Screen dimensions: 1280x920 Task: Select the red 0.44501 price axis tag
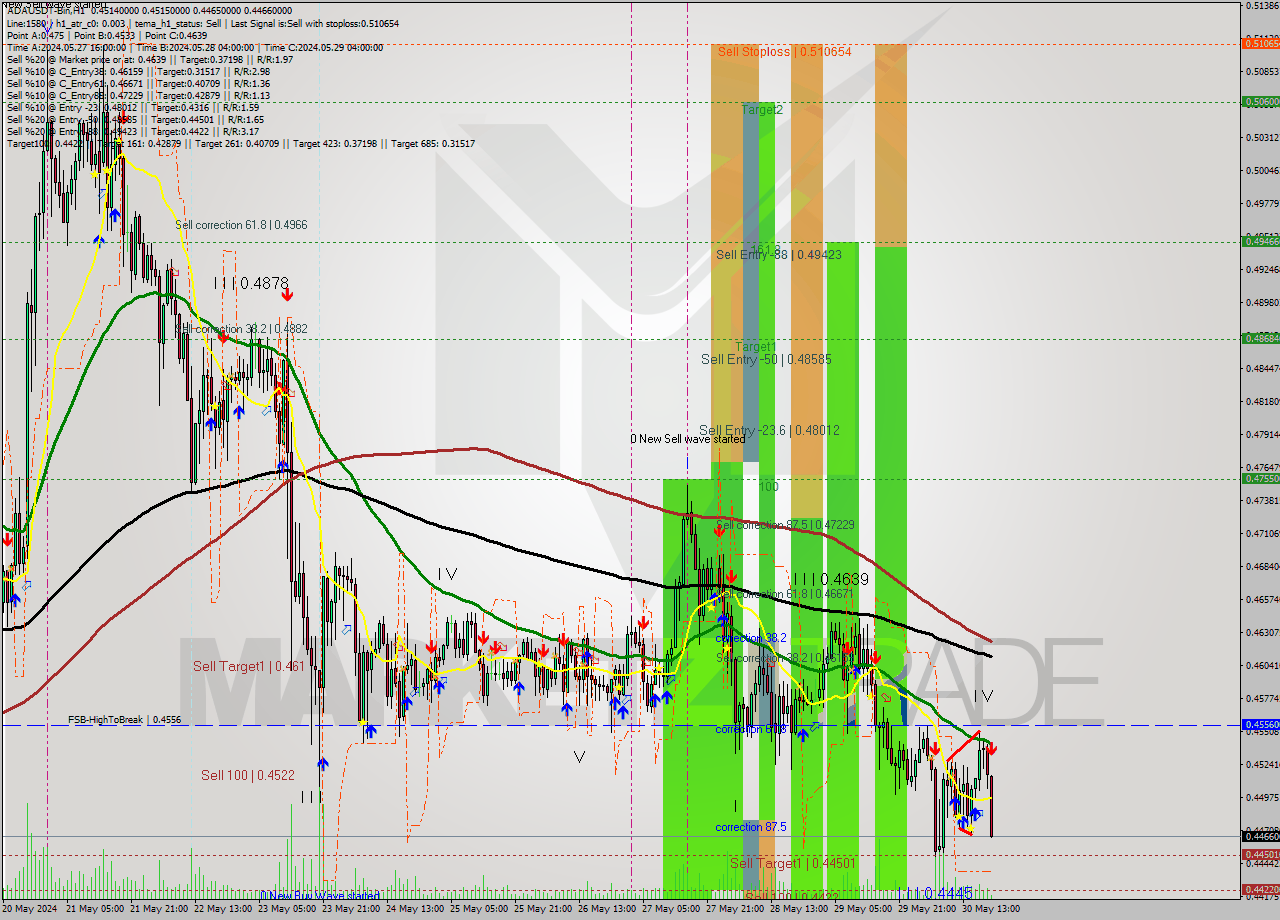tap(1260, 854)
